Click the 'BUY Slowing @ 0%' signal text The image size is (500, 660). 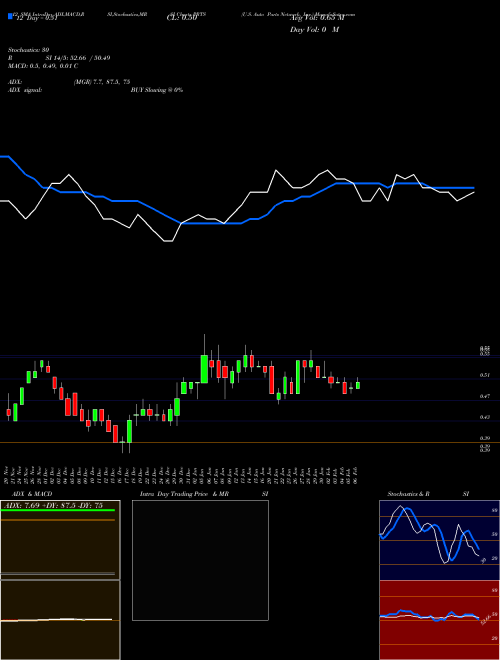point(157,90)
